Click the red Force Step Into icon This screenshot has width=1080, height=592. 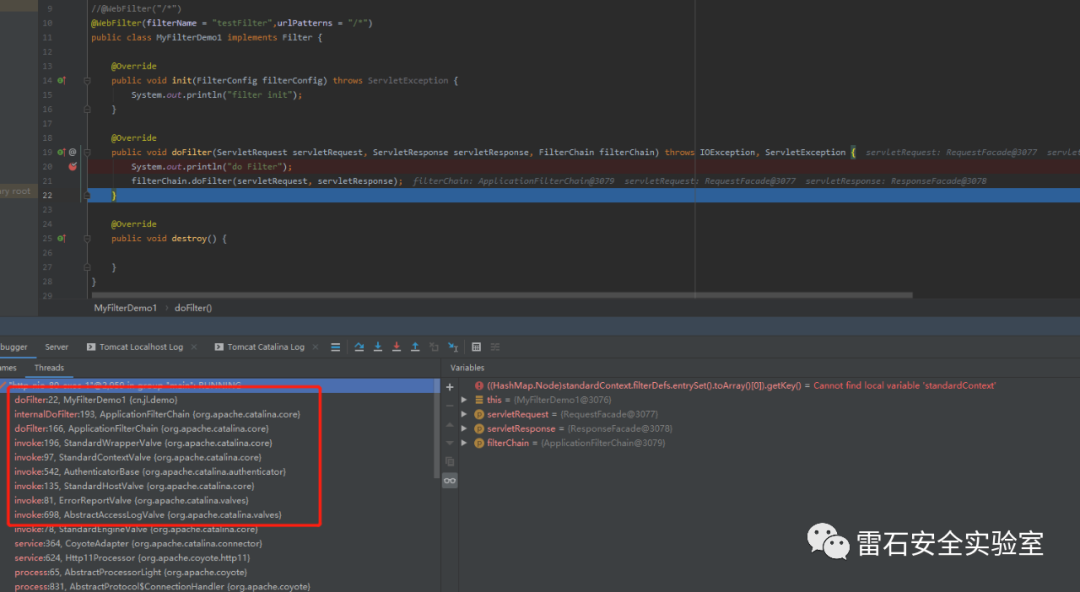(396, 347)
